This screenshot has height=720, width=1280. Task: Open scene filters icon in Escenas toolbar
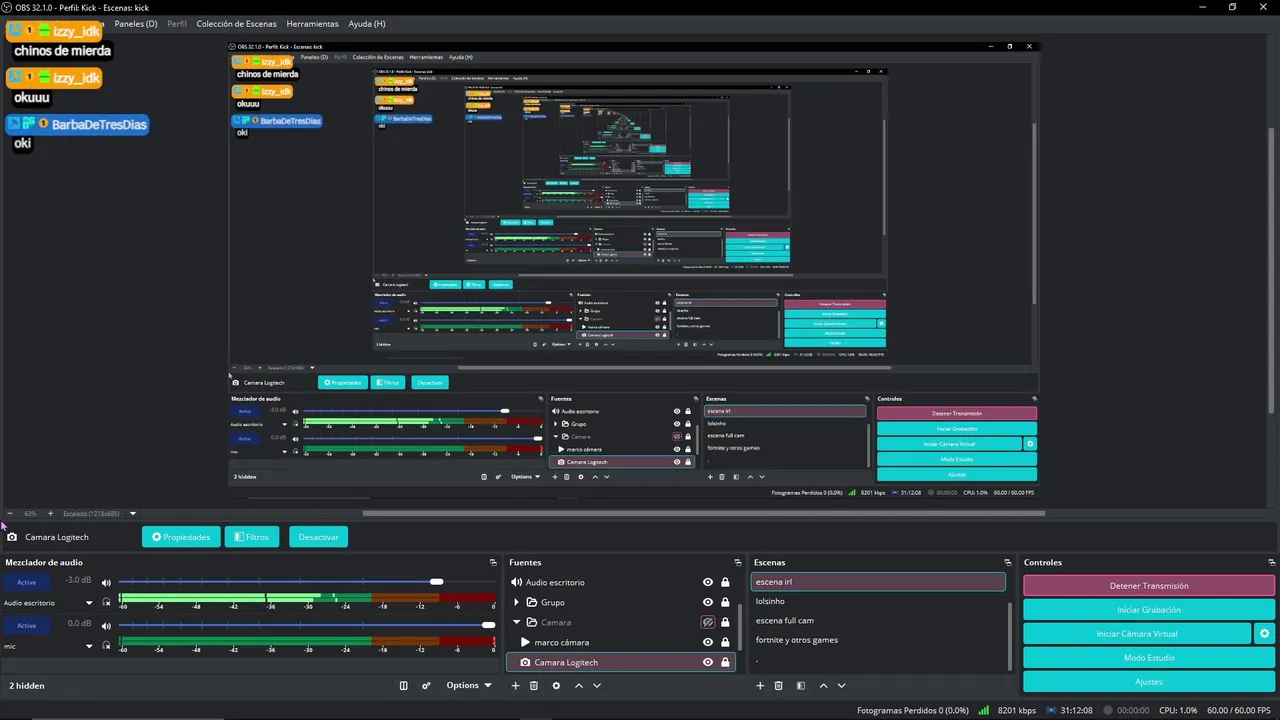pos(801,686)
